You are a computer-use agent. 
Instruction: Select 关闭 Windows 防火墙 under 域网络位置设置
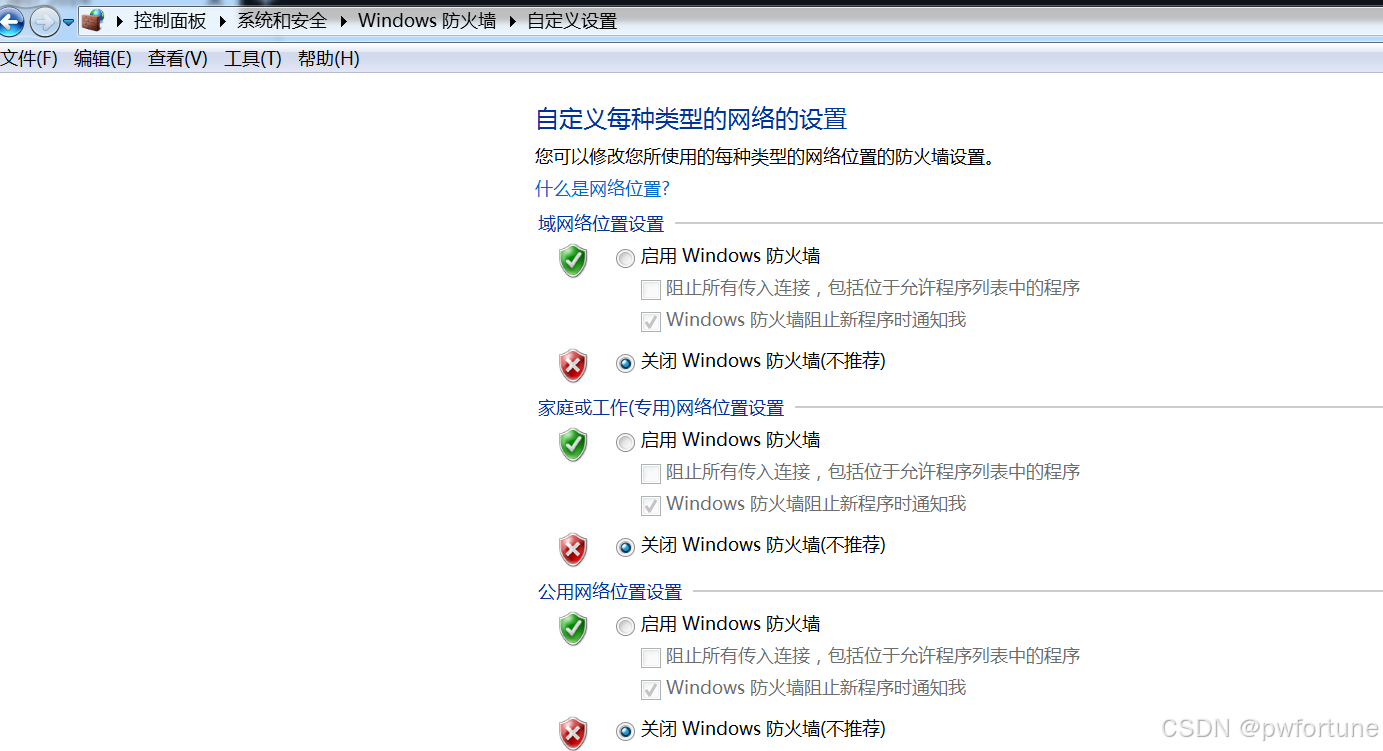[625, 363]
